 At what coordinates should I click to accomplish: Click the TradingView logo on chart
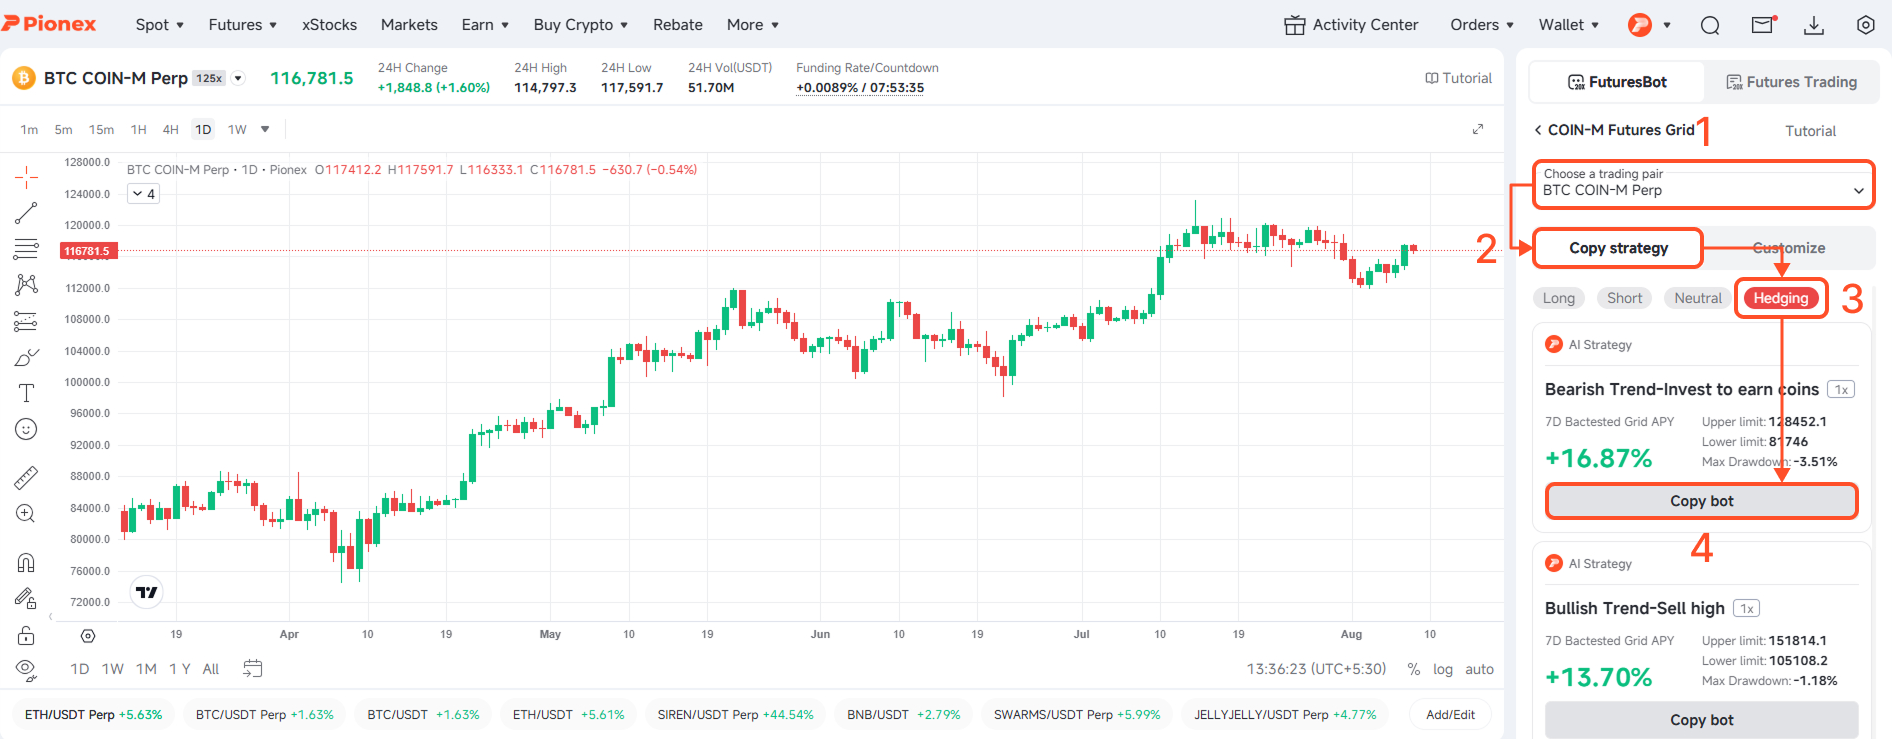(x=147, y=592)
